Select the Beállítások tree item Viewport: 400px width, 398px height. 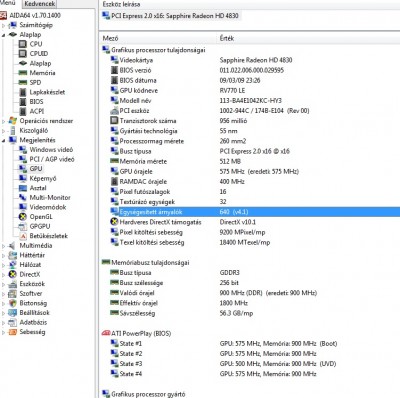pyautogui.click(x=34, y=313)
